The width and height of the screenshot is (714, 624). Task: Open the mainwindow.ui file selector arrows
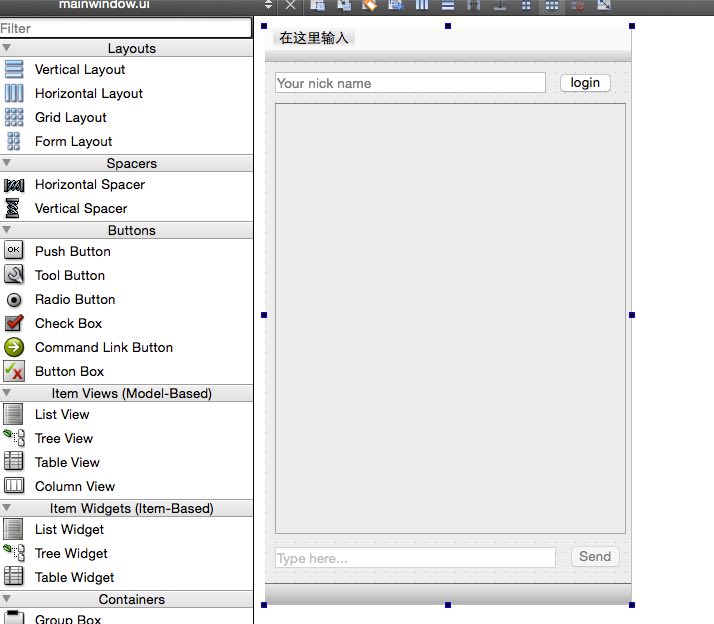point(268,5)
